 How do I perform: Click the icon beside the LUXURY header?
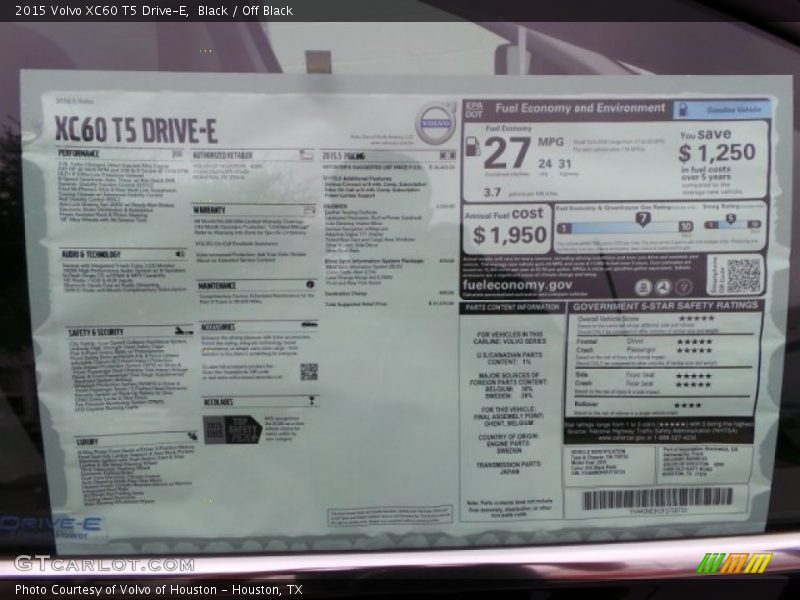click(192, 436)
